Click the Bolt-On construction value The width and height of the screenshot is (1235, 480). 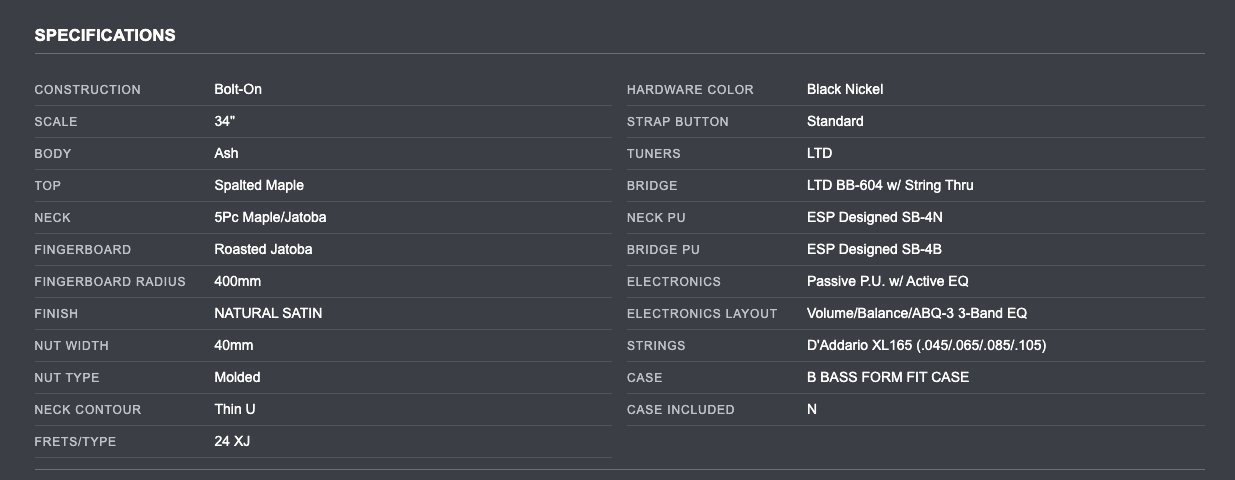(x=238, y=89)
